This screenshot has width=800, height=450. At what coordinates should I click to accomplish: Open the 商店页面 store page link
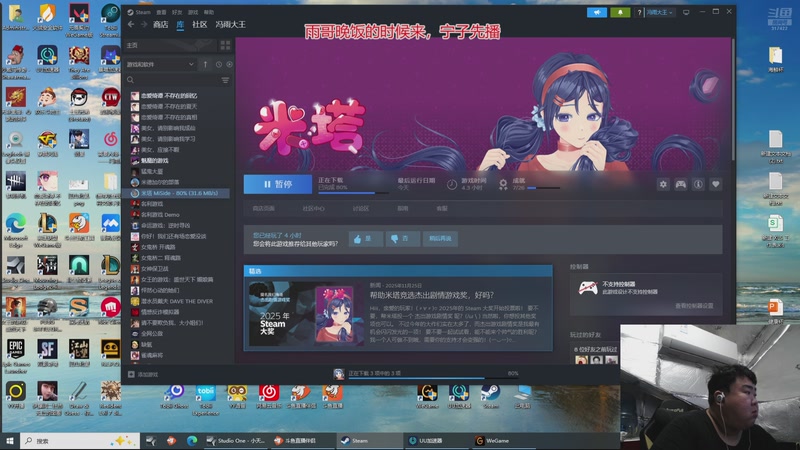[263, 209]
